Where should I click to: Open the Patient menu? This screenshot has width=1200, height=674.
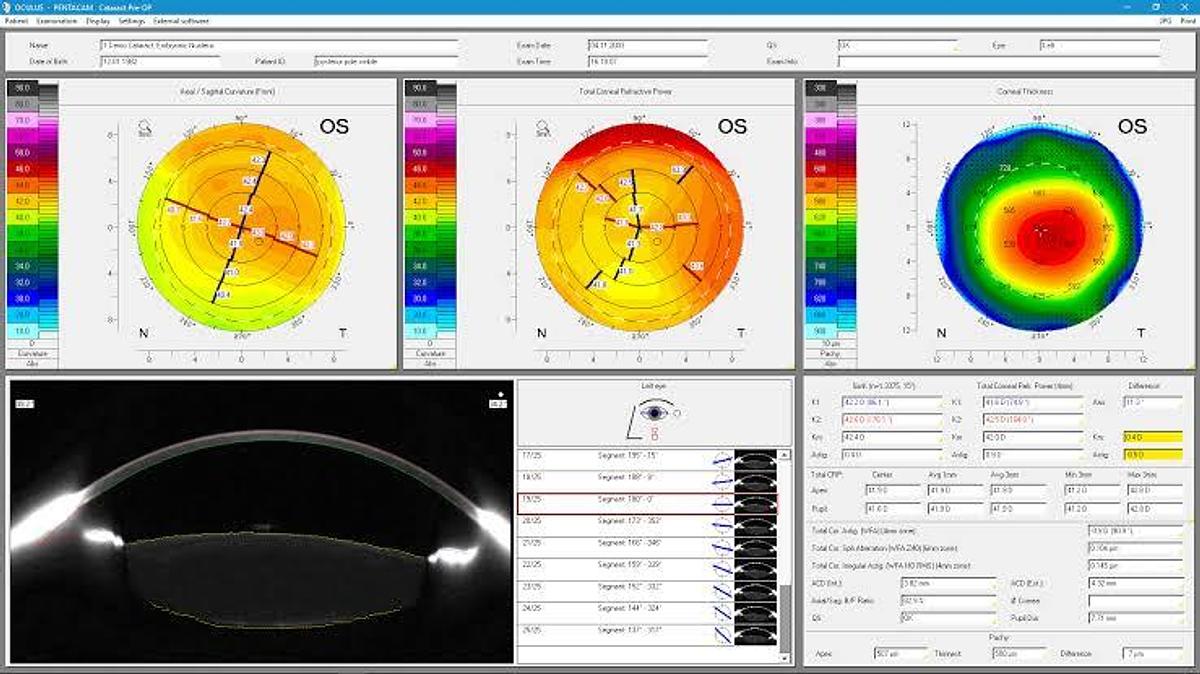[x=17, y=20]
